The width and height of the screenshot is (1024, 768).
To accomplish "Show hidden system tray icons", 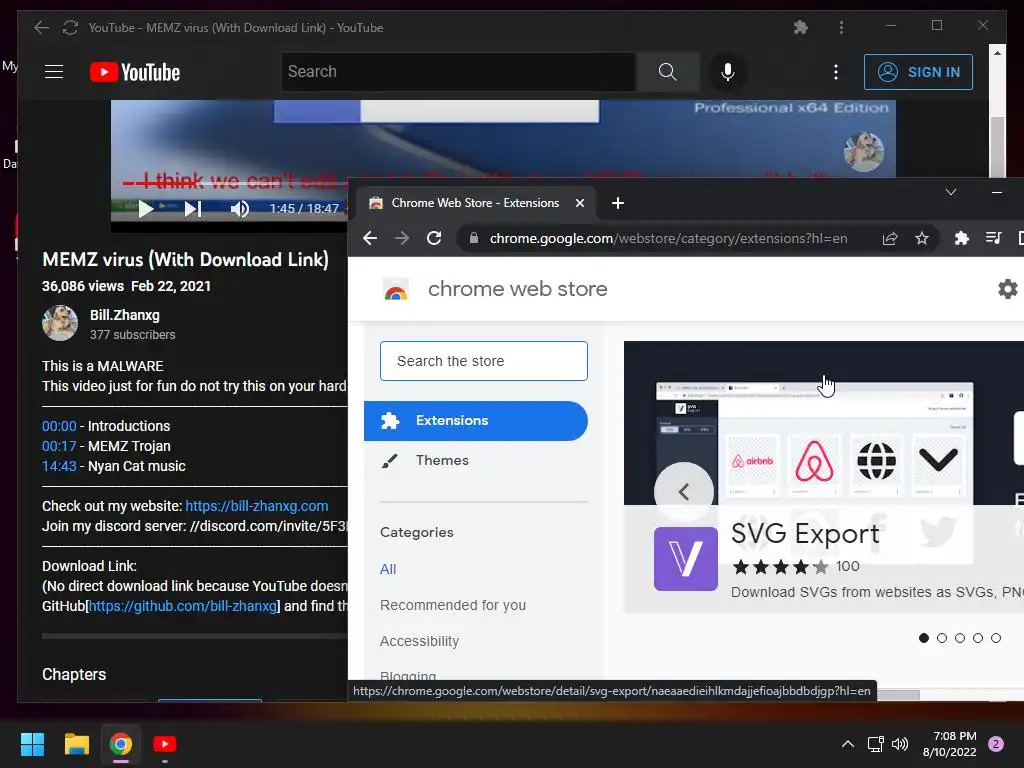I will tap(848, 744).
